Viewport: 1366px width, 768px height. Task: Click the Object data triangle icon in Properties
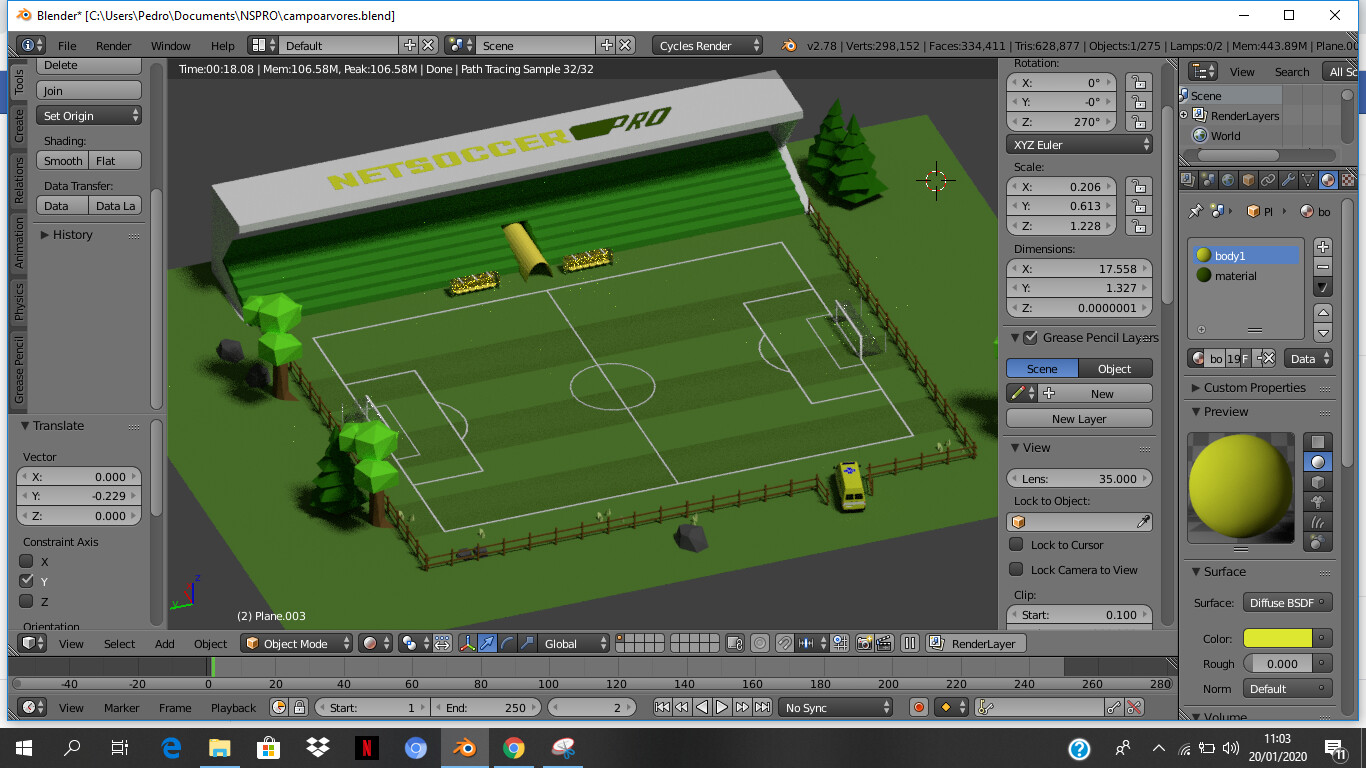pyautogui.click(x=1308, y=180)
